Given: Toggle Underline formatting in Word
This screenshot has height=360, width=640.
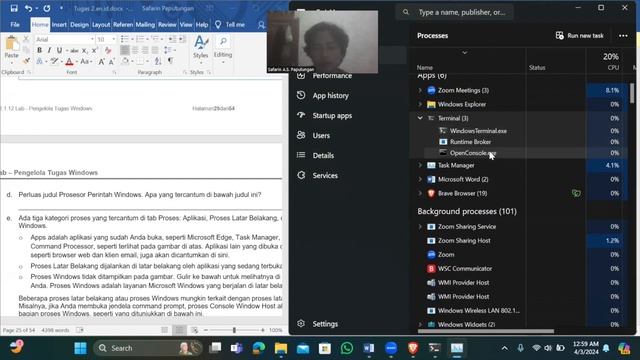Looking at the screenshot, I should tap(59, 50).
